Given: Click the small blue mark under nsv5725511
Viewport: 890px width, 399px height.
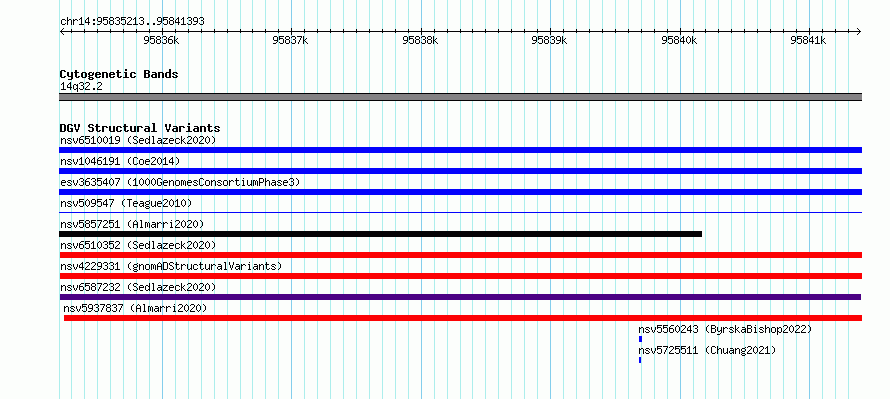Looking at the screenshot, I should click(640, 360).
